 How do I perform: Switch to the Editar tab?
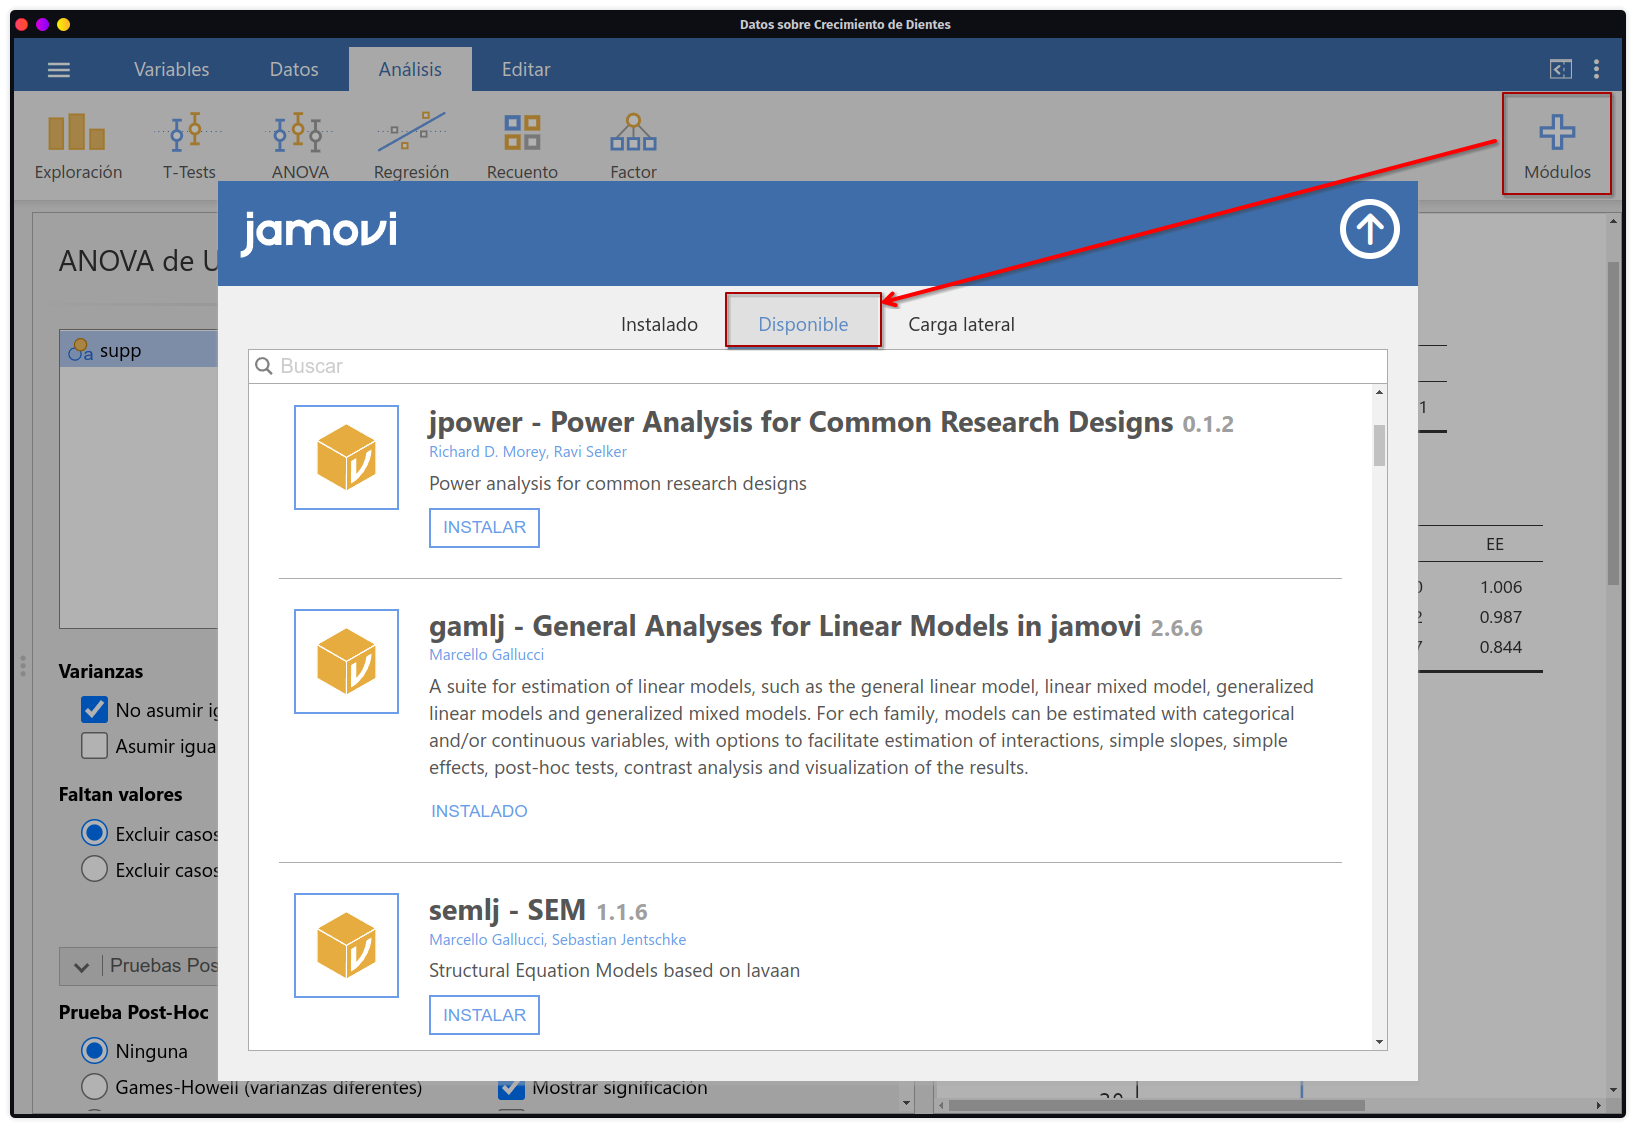(526, 69)
